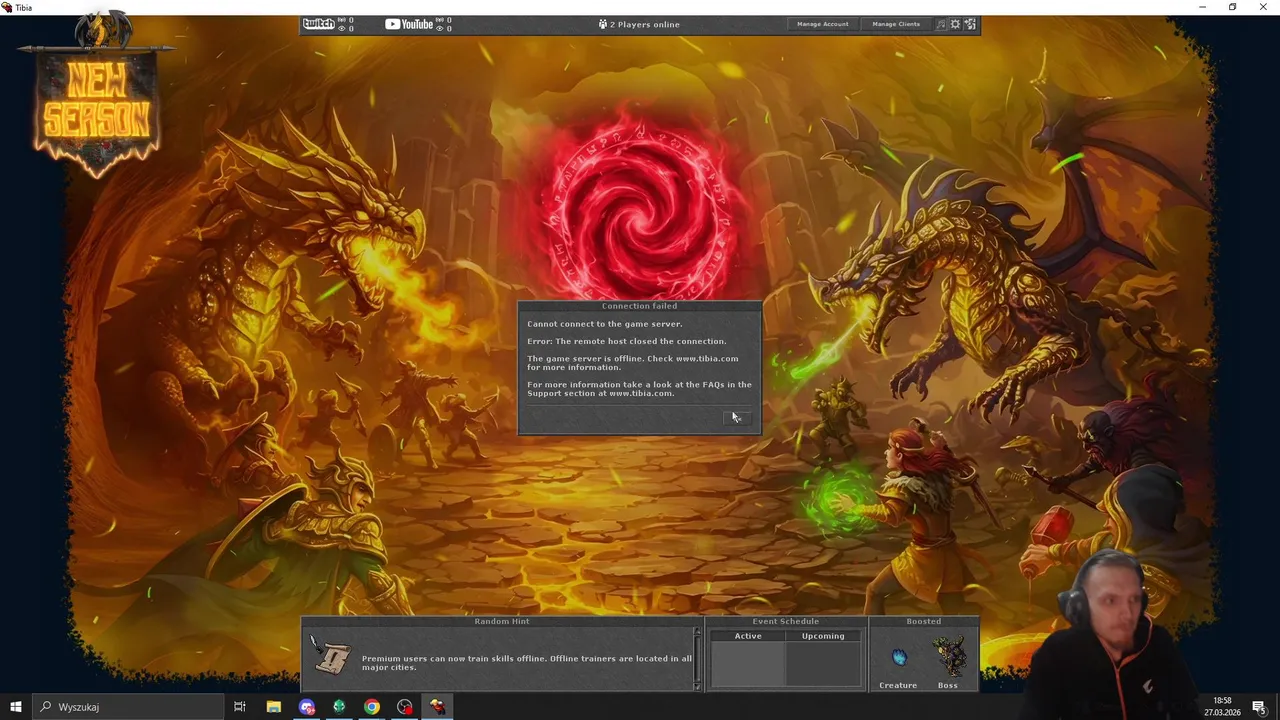Click the boosted Creature icon
Viewport: 1280px width, 720px height.
pyautogui.click(x=898, y=657)
